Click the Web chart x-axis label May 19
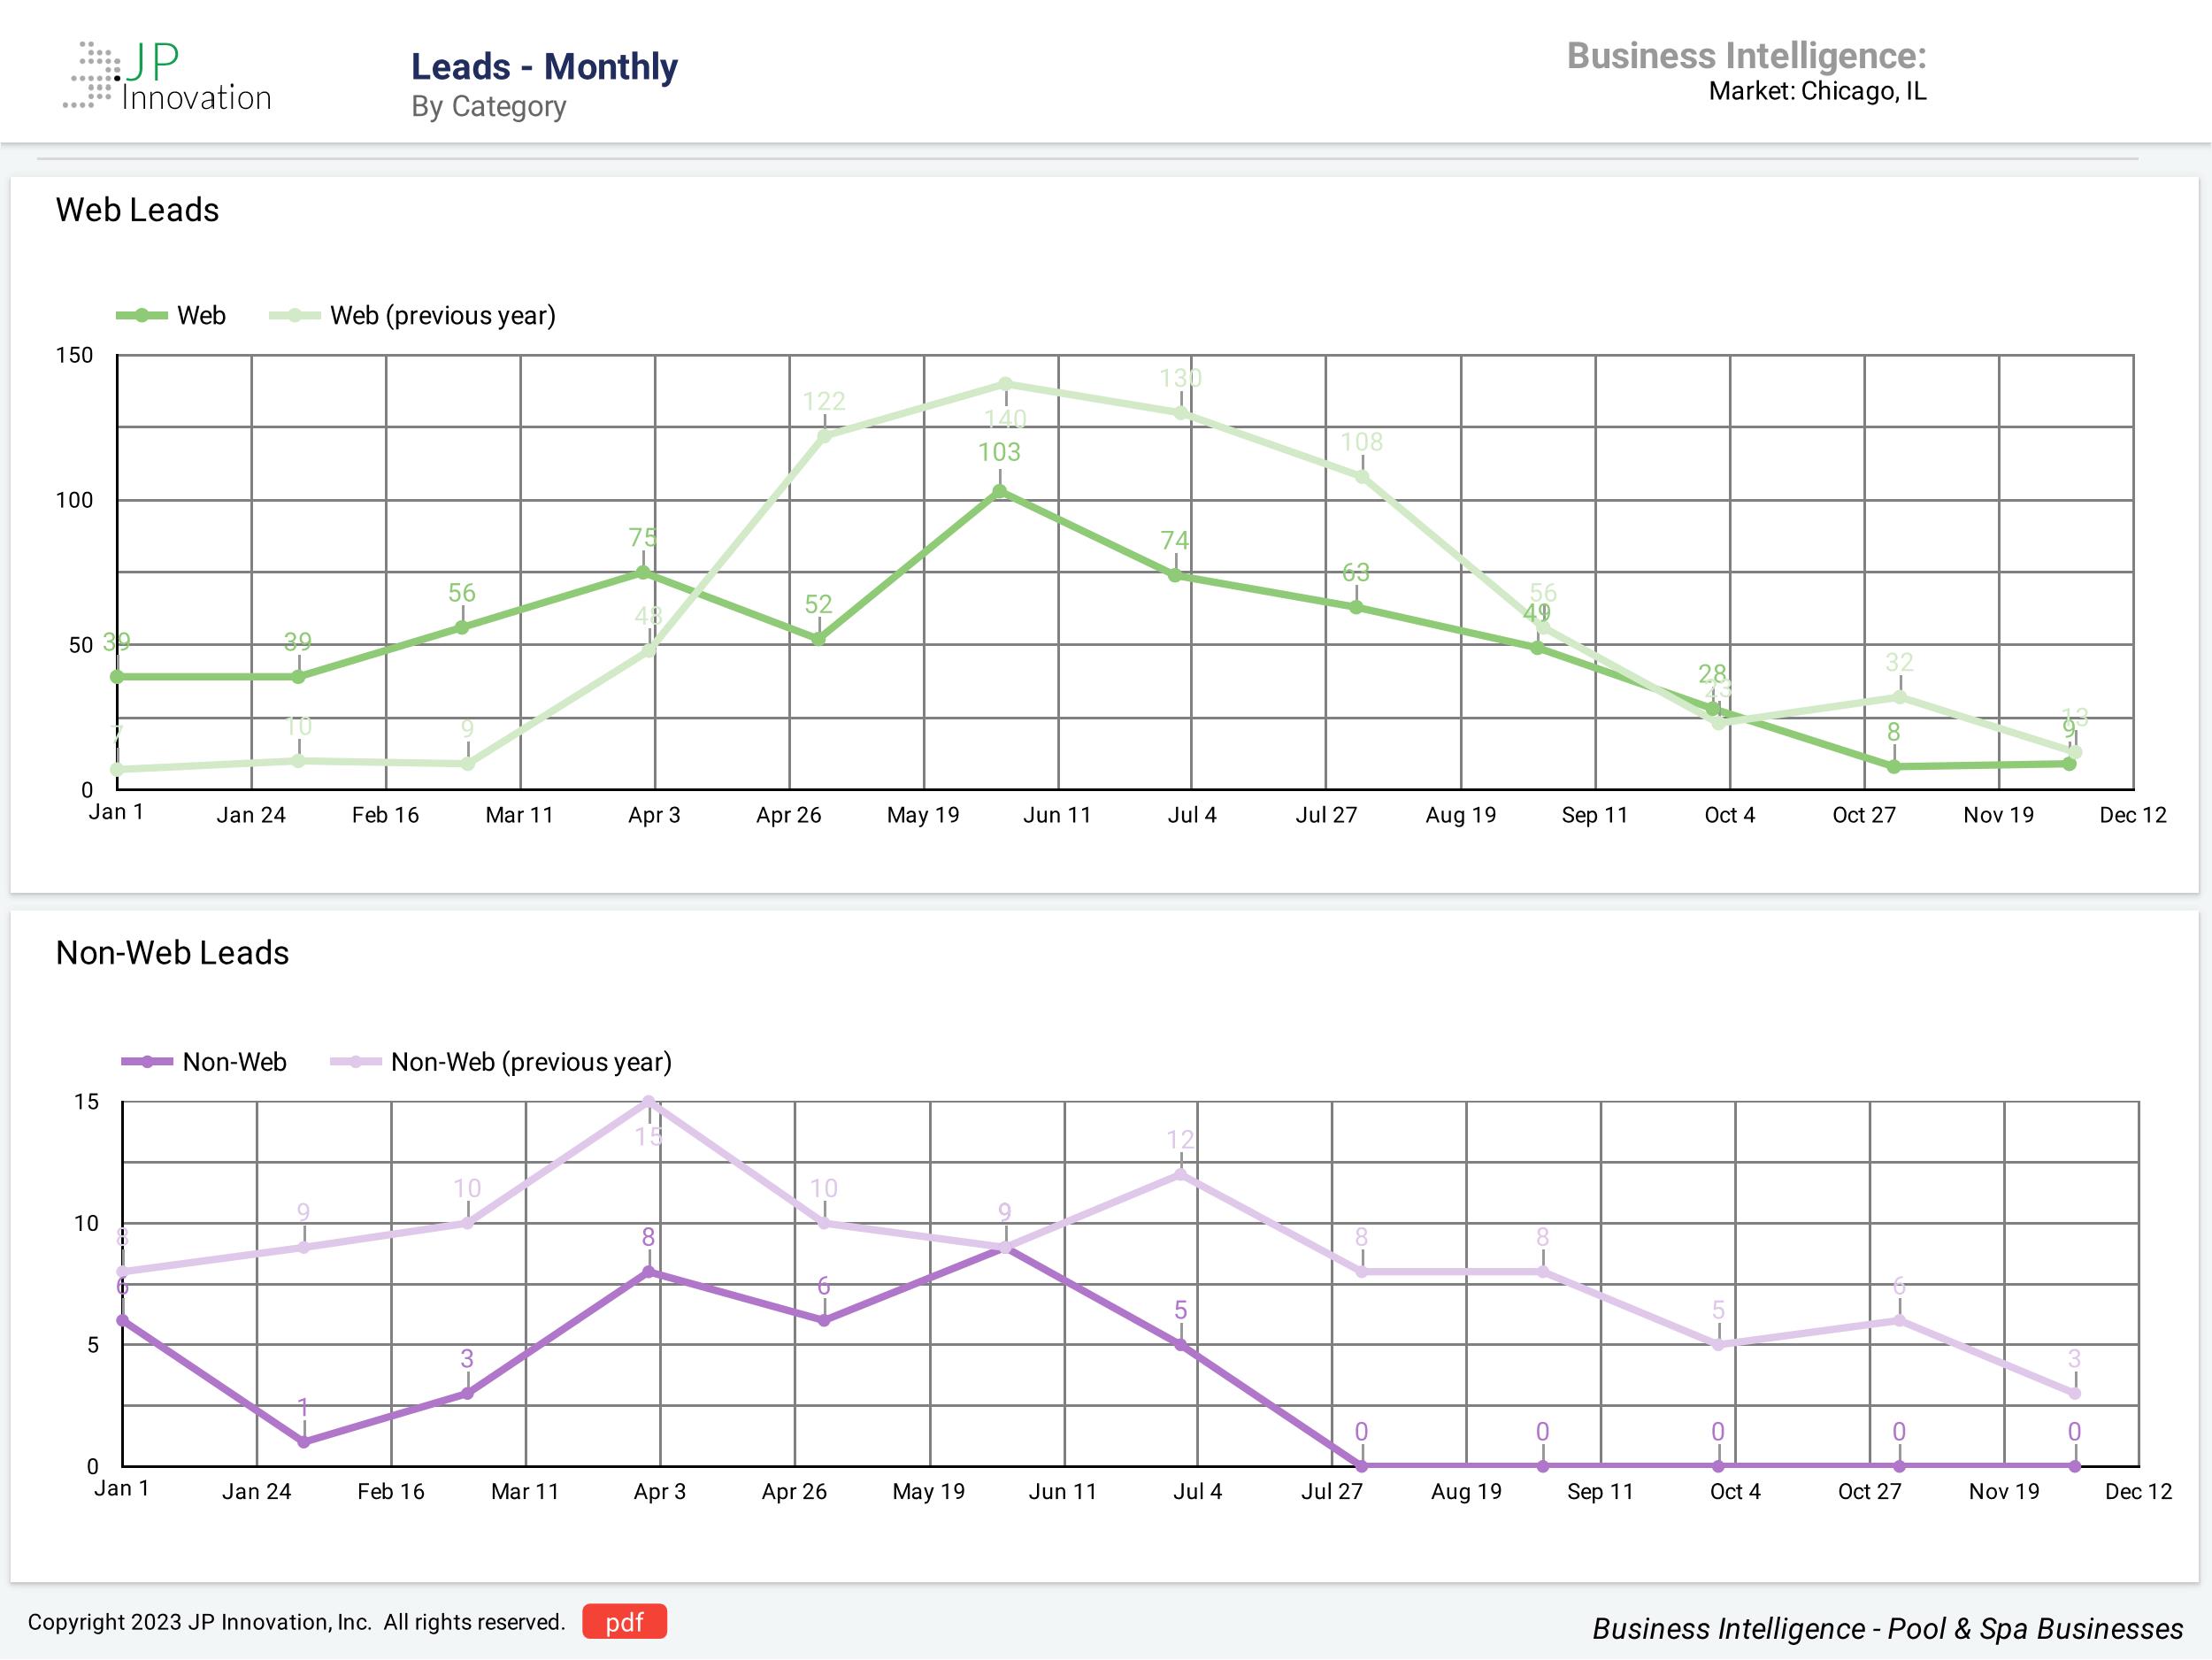This screenshot has width=2212, height=1660. click(923, 815)
